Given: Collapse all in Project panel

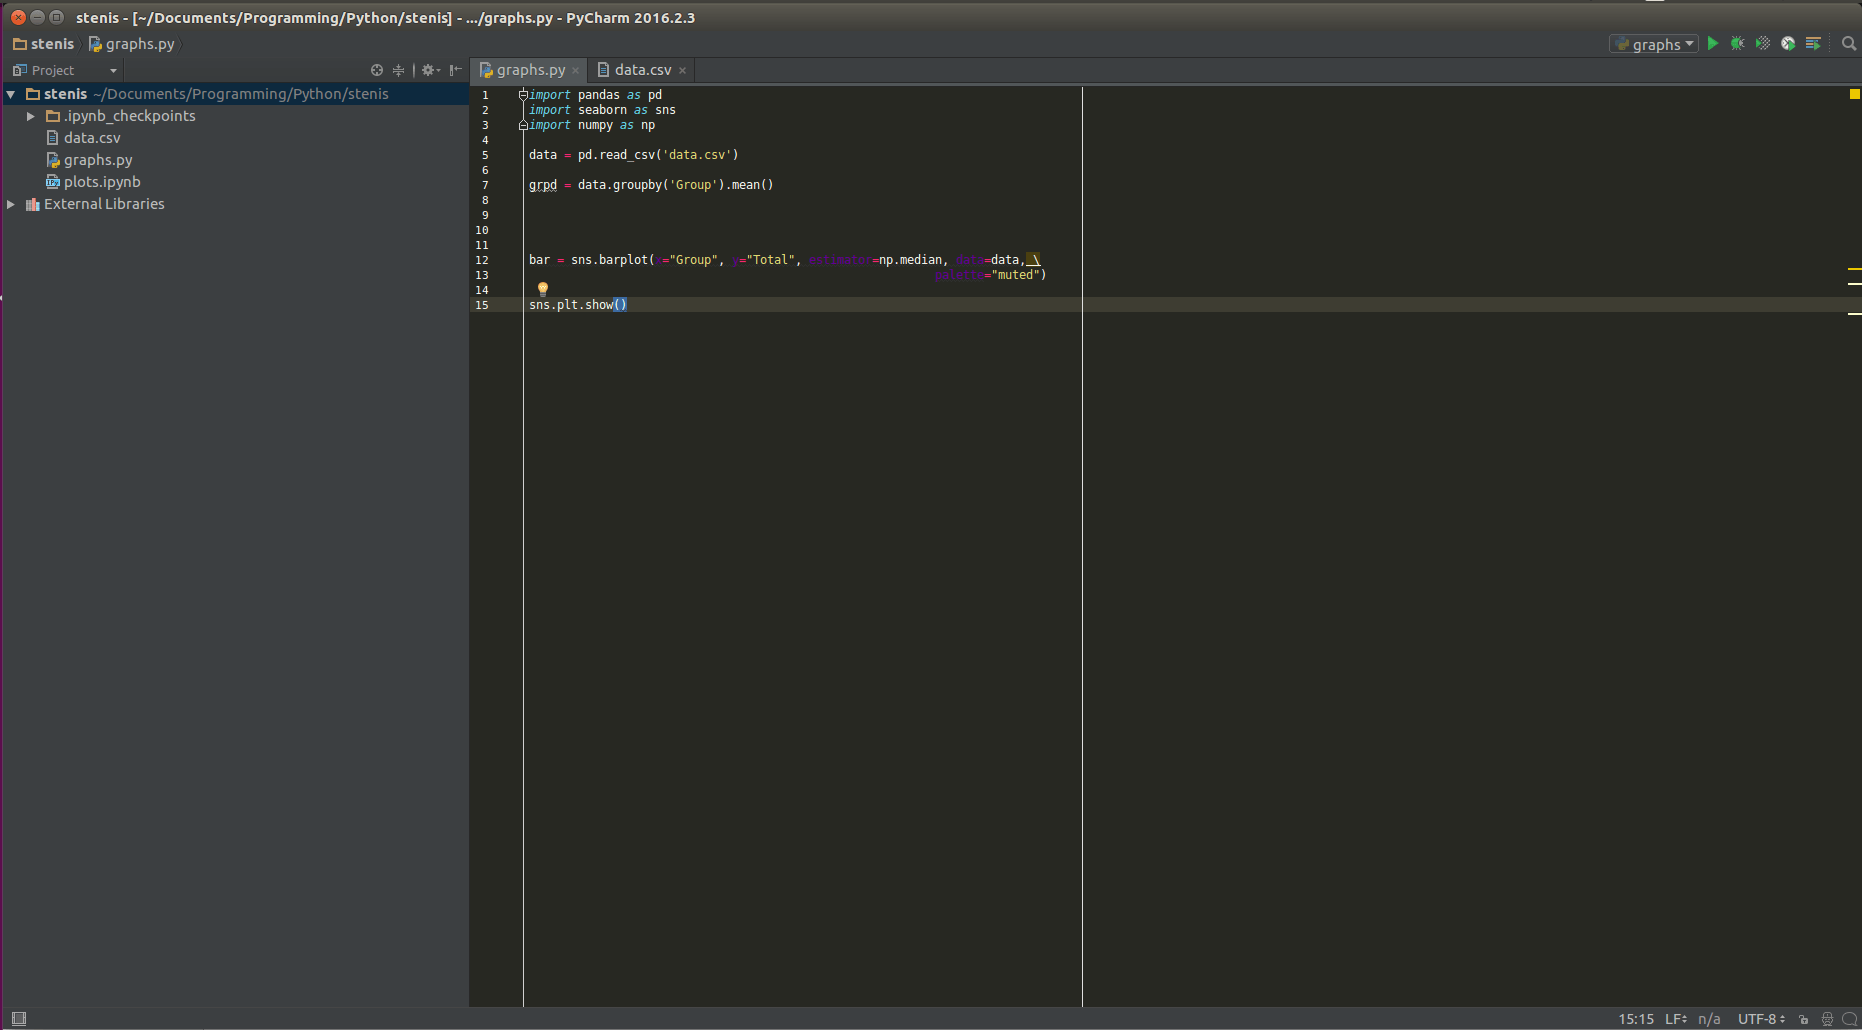Looking at the screenshot, I should pyautogui.click(x=398, y=70).
